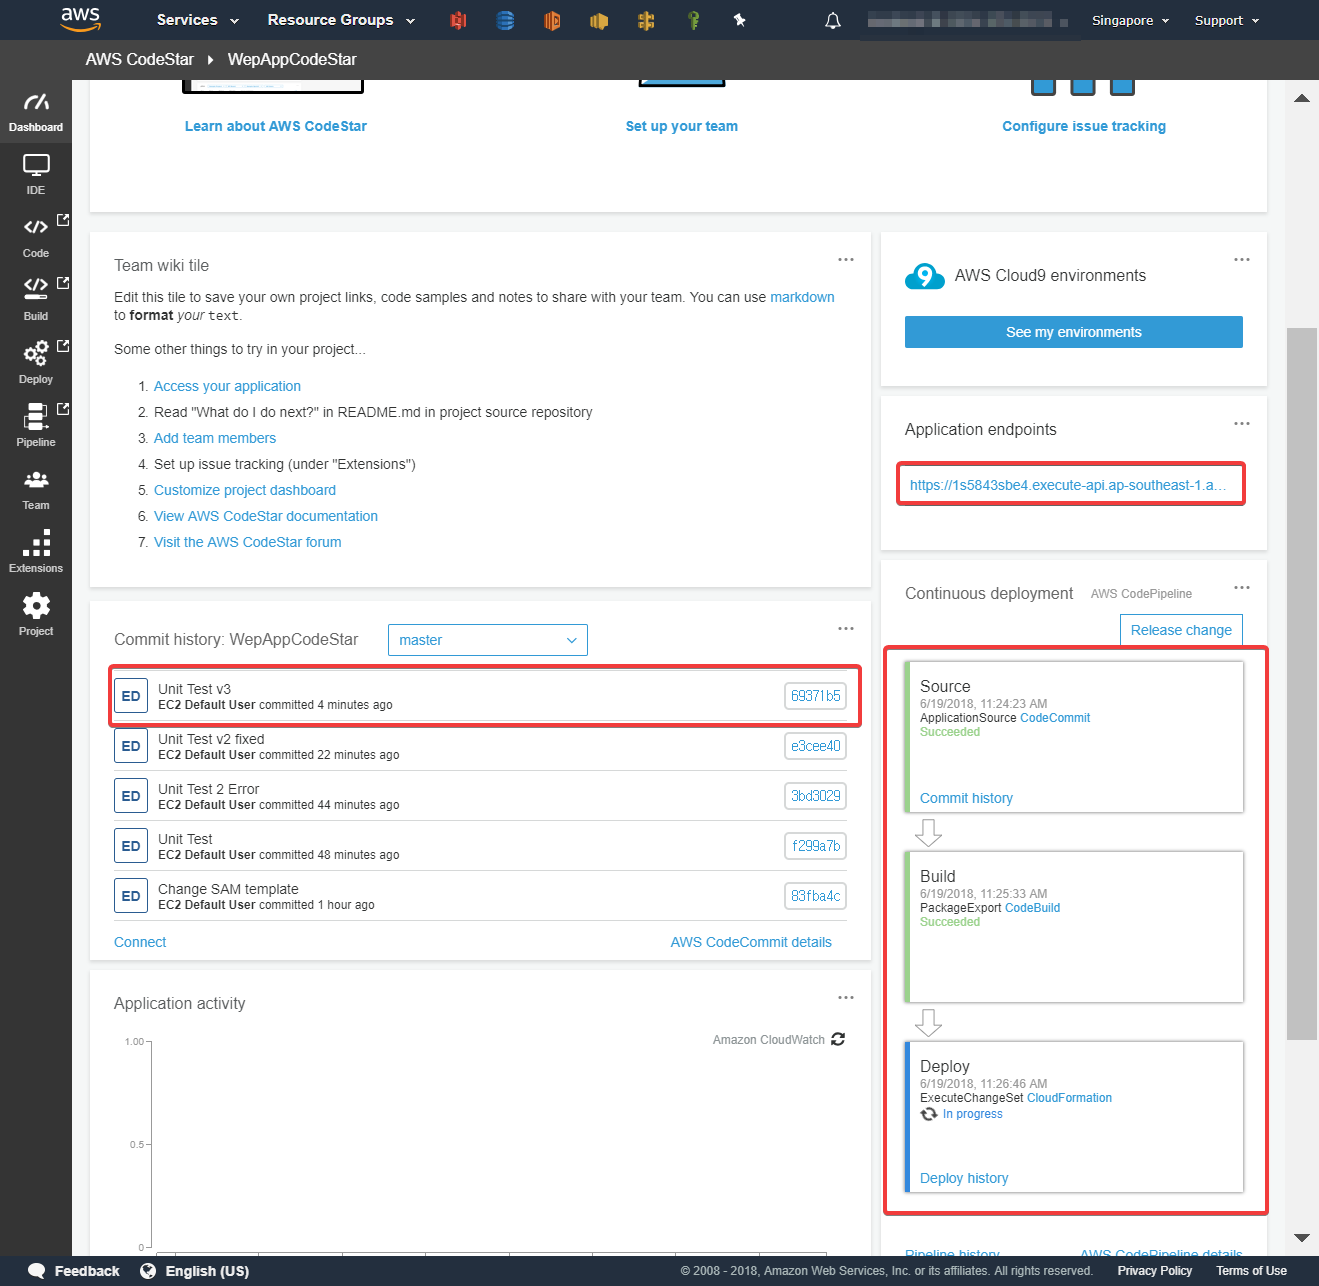Open commit hash 3bd3029
Viewport: 1319px width, 1286px height.
point(815,796)
